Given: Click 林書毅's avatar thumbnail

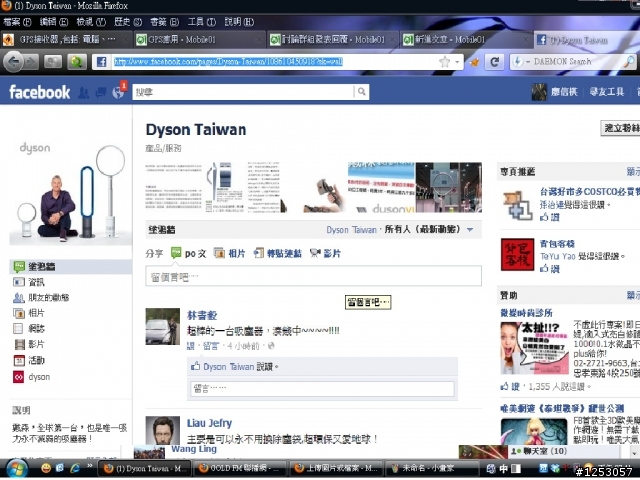Looking at the screenshot, I should point(162,327).
